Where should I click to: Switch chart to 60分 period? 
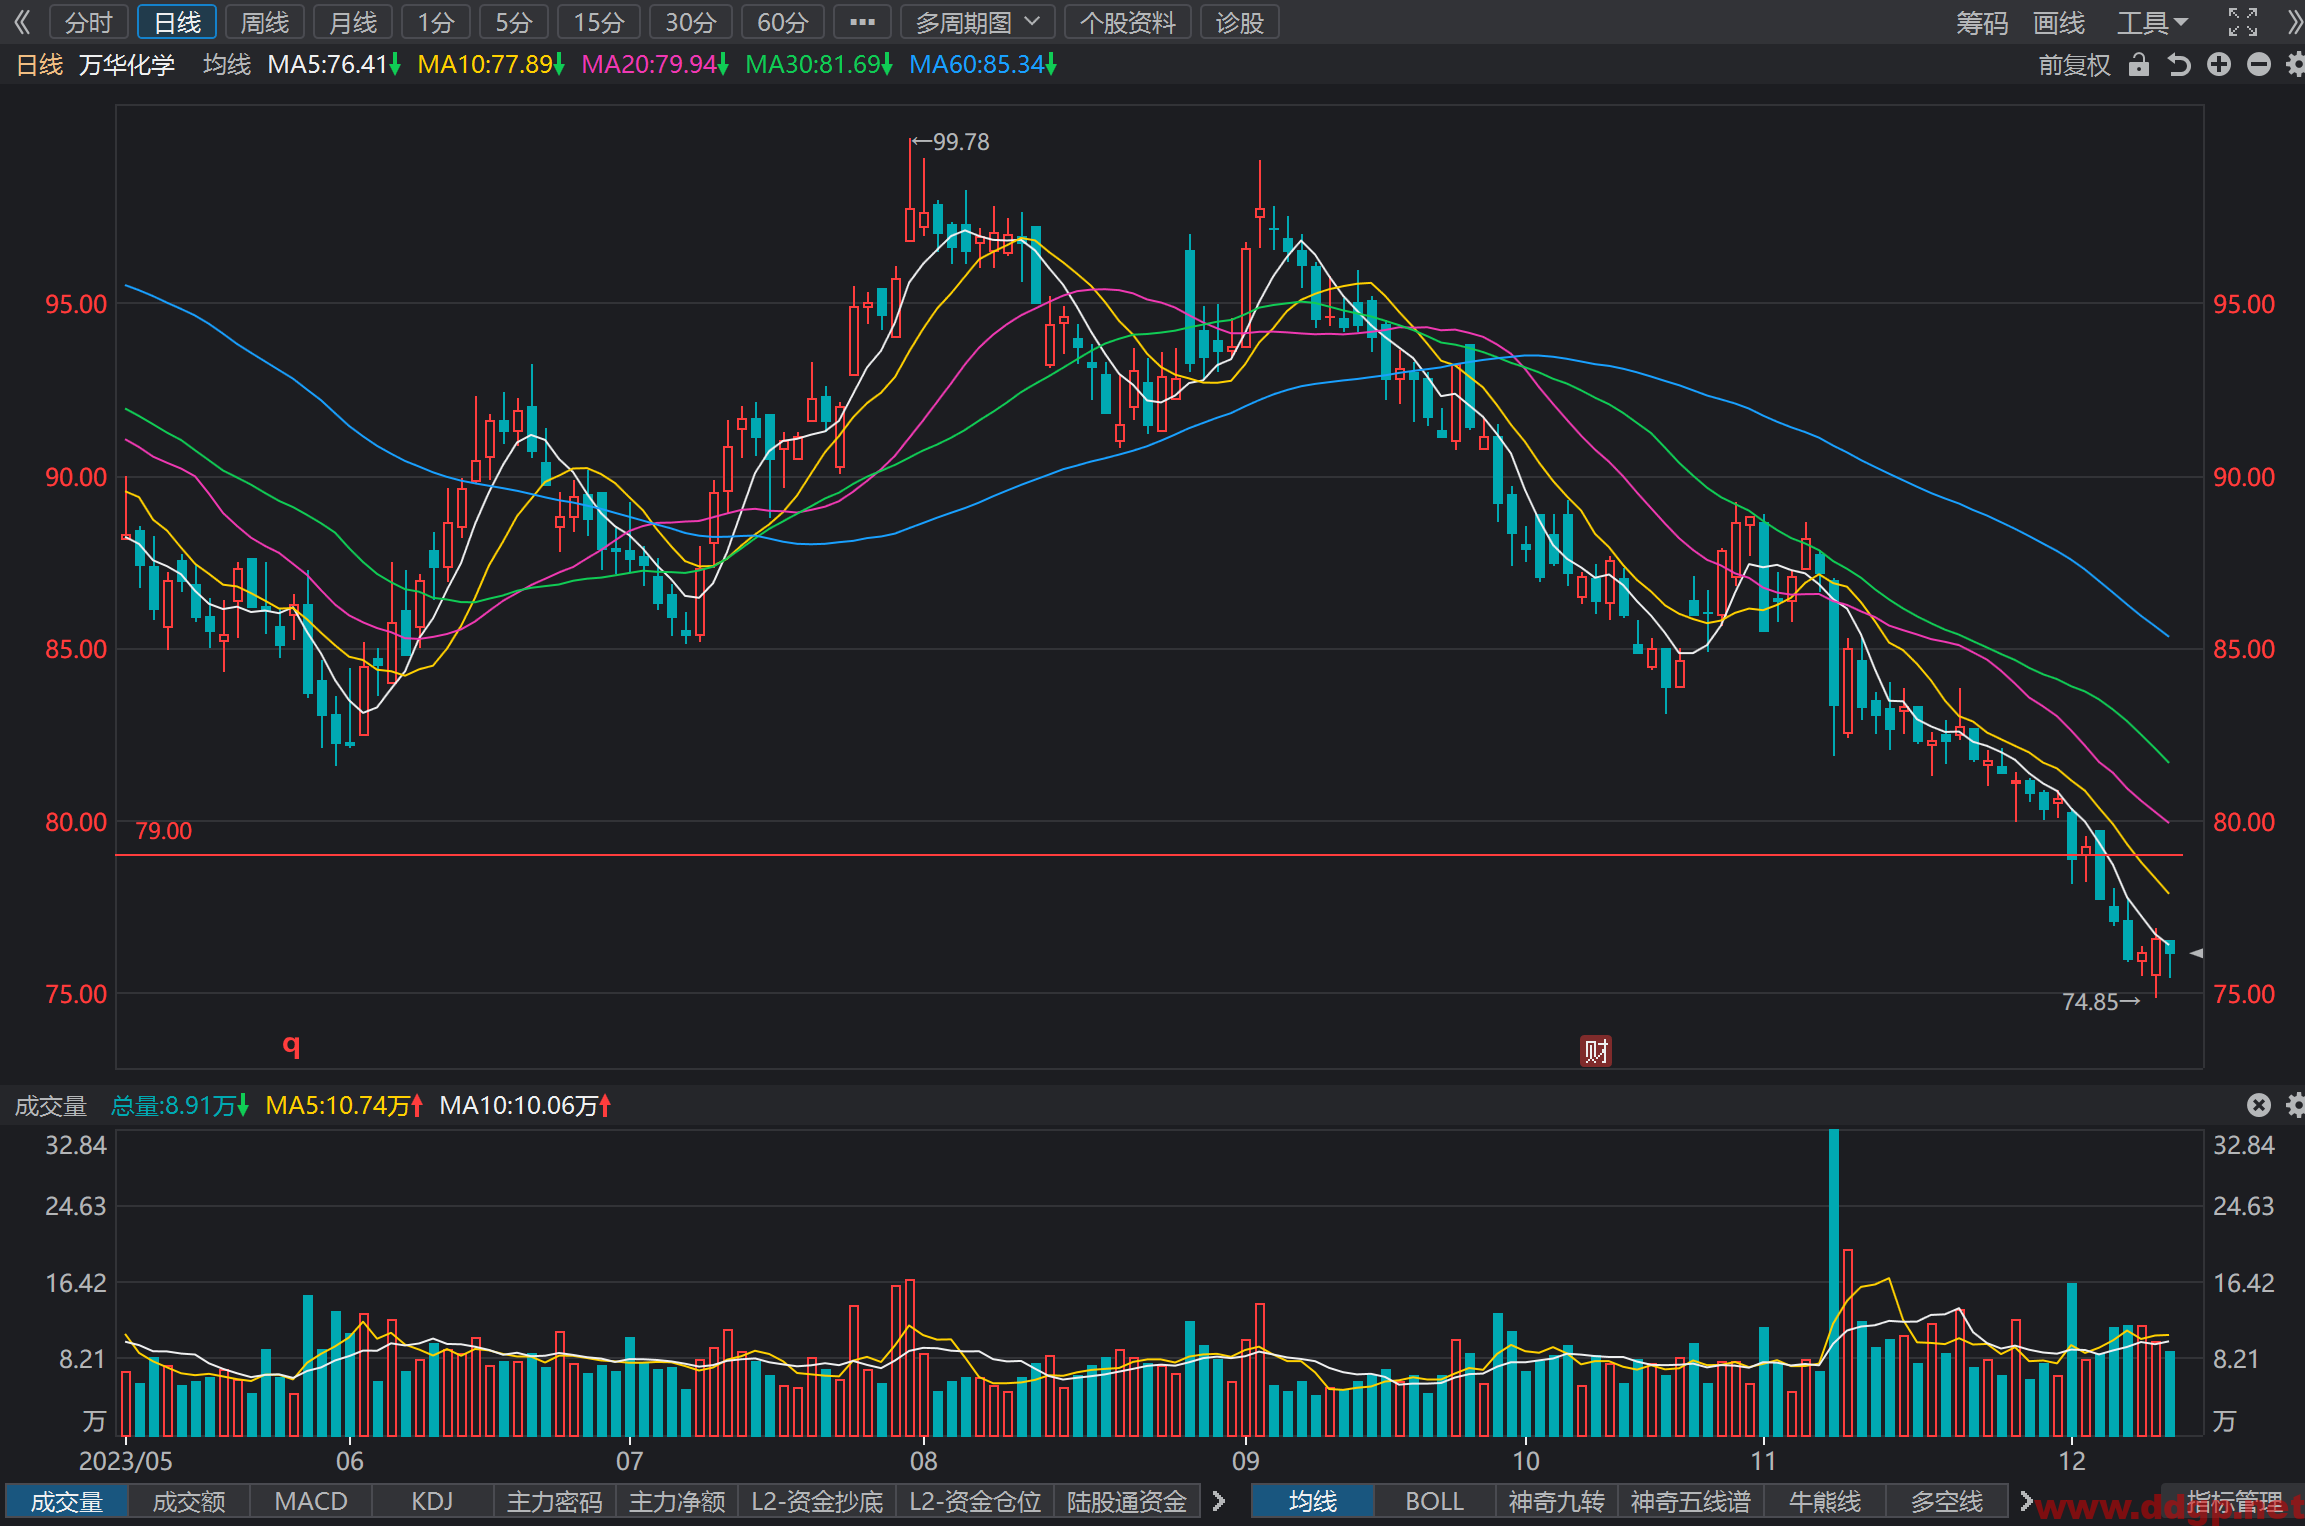(x=782, y=22)
